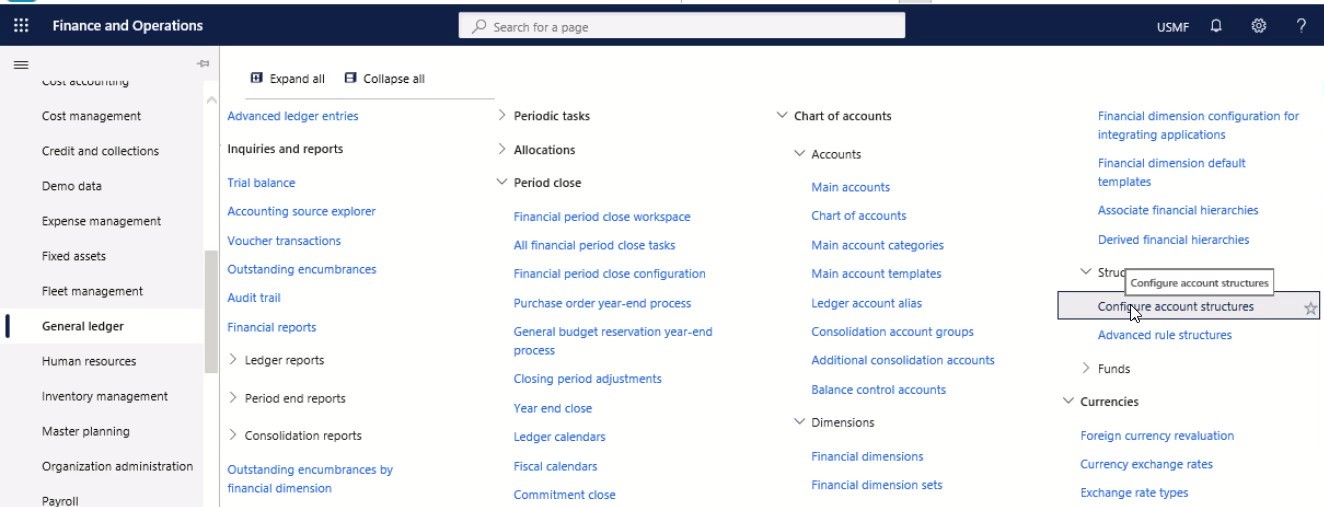The height and width of the screenshot is (507, 1324).
Task: Open Financial reports link
Action: tap(272, 327)
